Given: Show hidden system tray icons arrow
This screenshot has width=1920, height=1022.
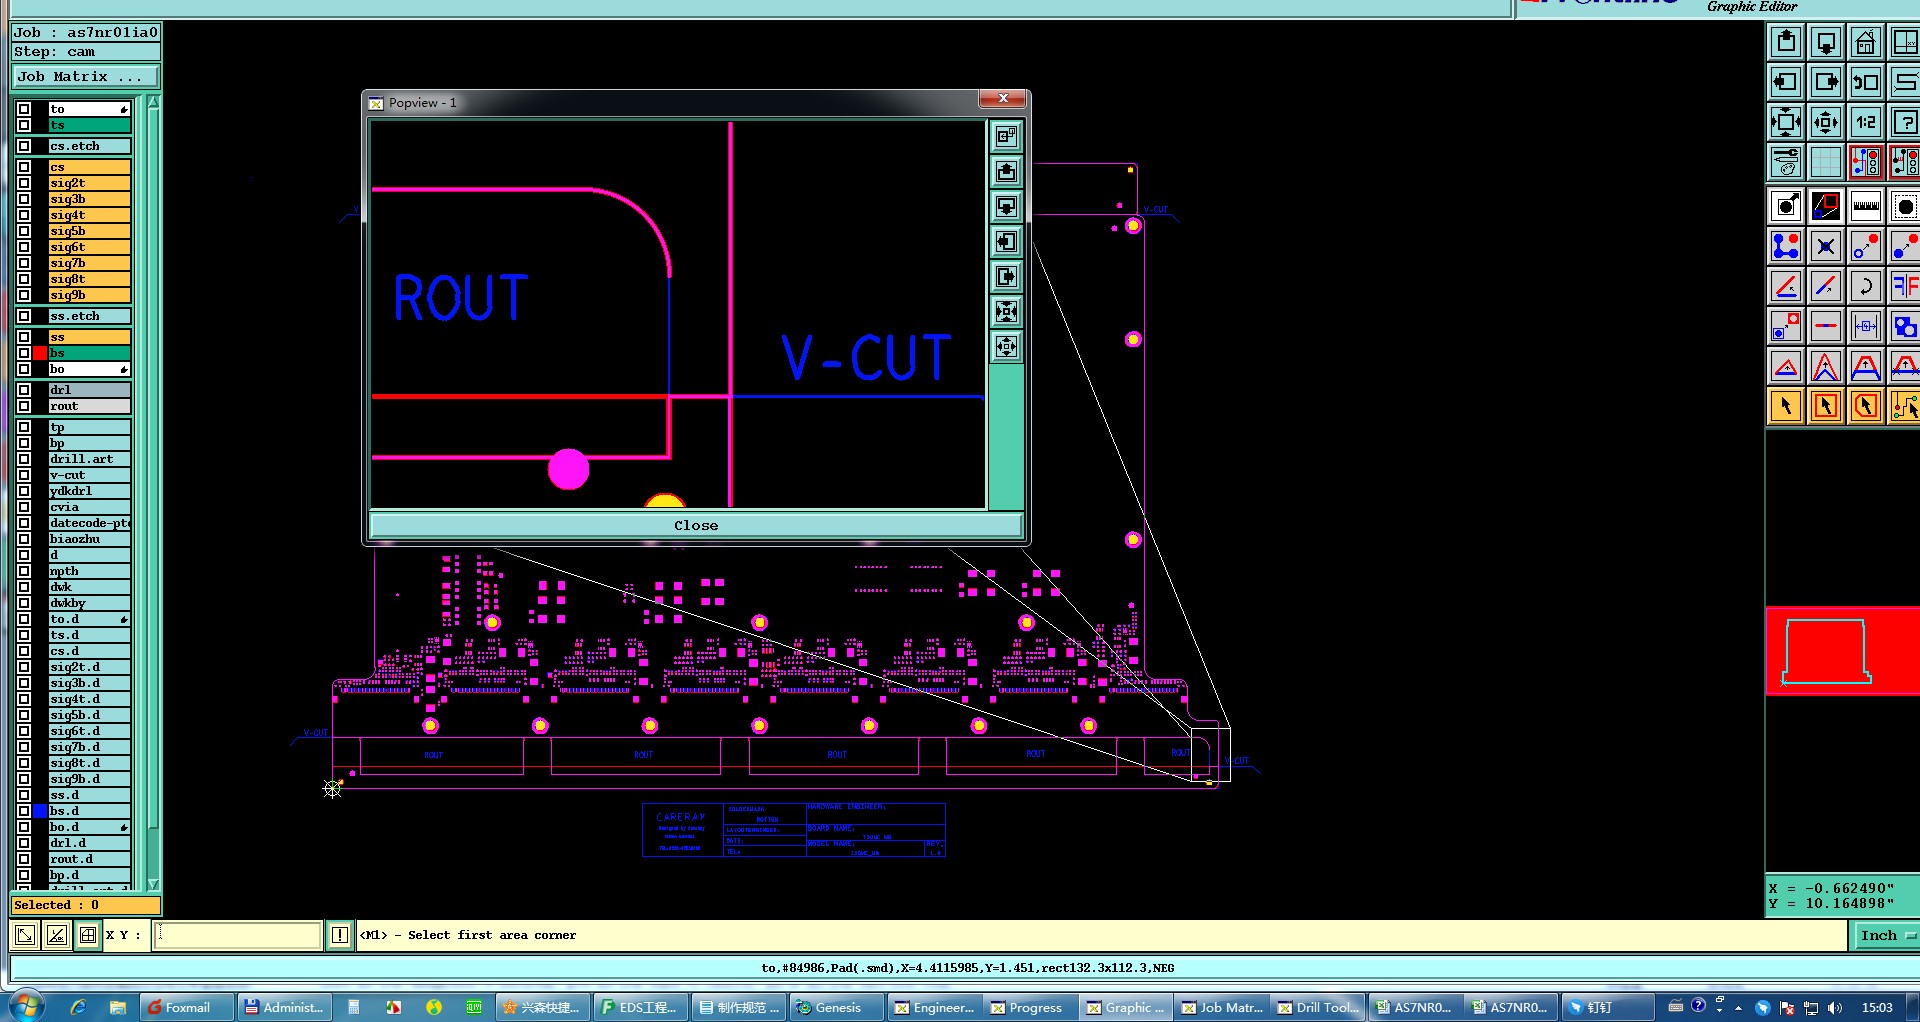Looking at the screenshot, I should [1738, 1008].
